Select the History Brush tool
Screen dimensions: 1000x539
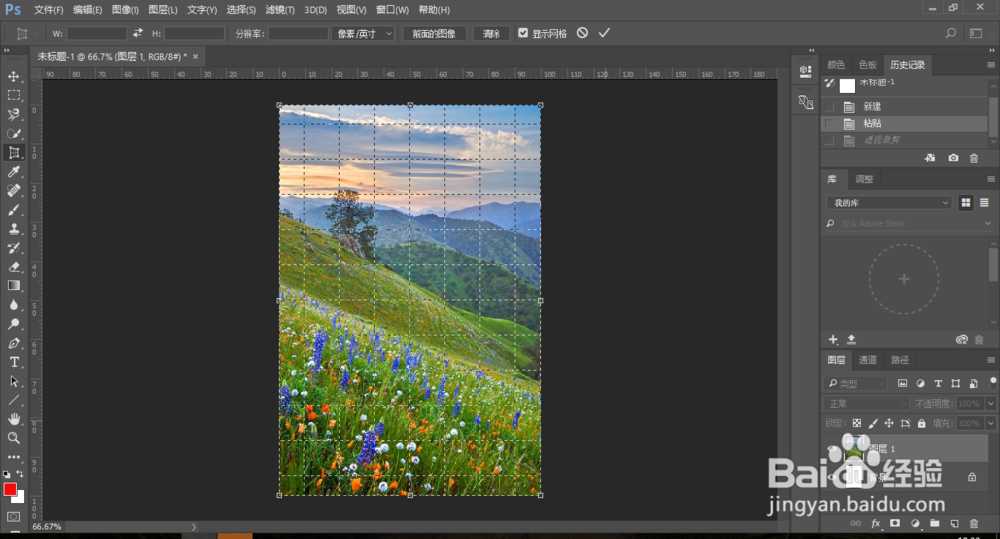tap(13, 248)
